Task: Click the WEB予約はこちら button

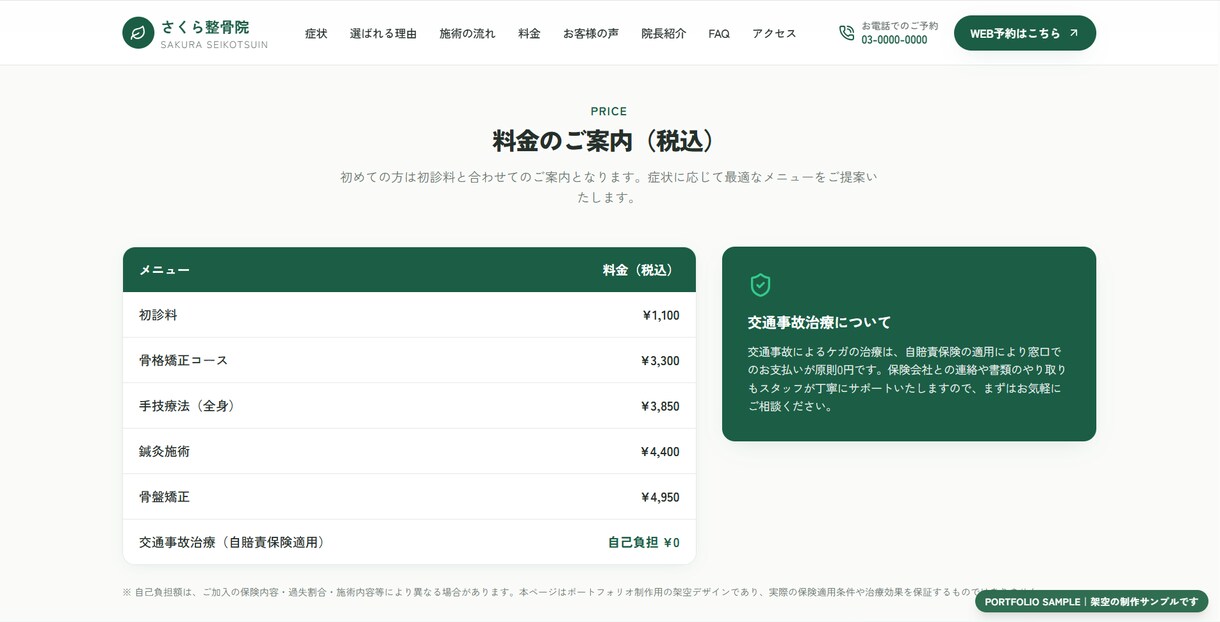Action: [x=1025, y=33]
